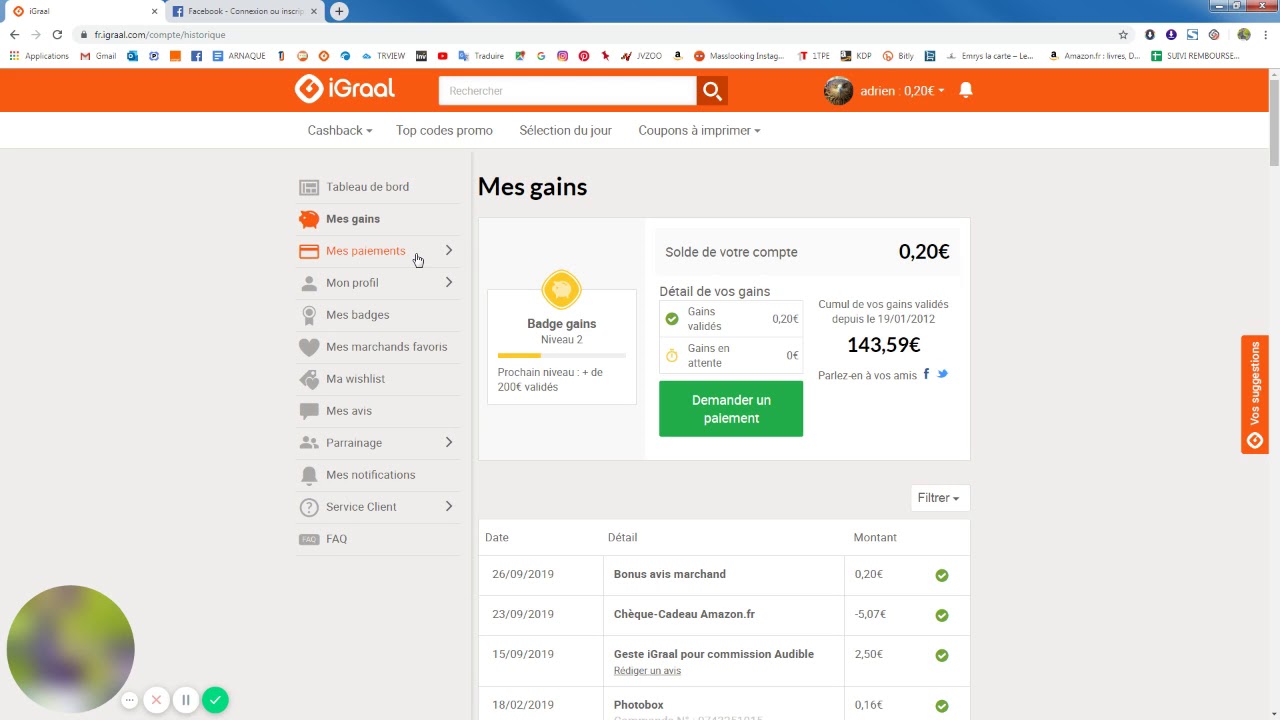Pause the screen recording
Viewport: 1280px width, 720px height.
(185, 700)
